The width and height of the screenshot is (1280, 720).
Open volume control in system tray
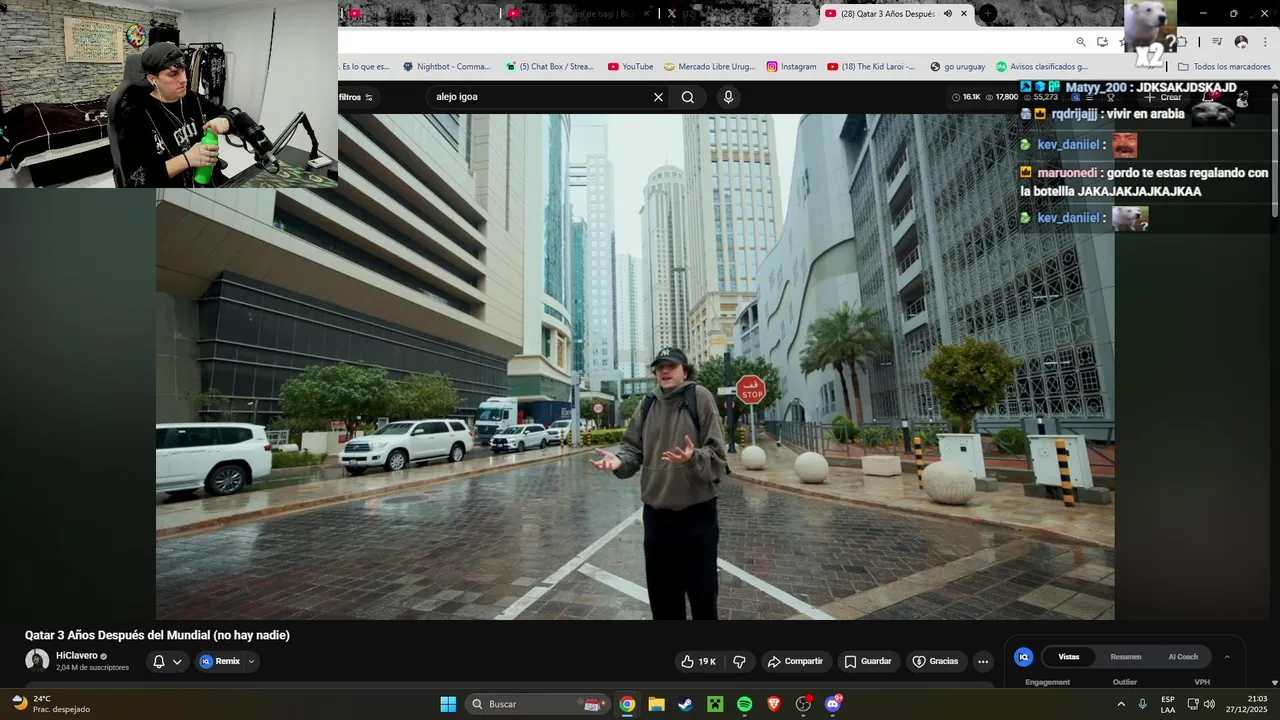(x=1209, y=704)
